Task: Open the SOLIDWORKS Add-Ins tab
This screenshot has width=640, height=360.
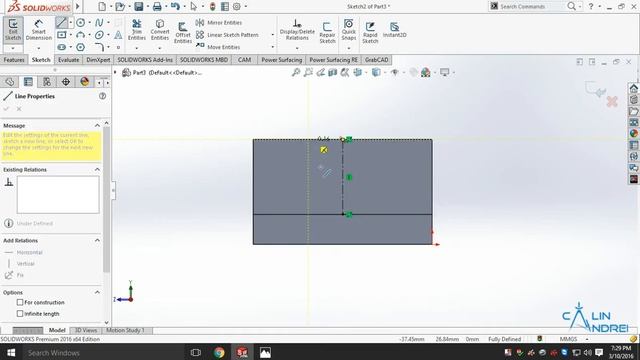Action: point(145,60)
